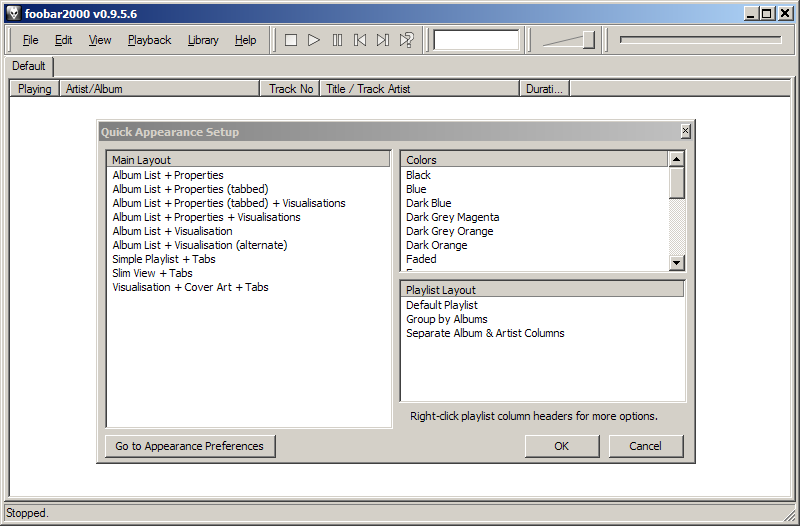Click the Stop playback icon
The width and height of the screenshot is (800, 526).
[291, 40]
